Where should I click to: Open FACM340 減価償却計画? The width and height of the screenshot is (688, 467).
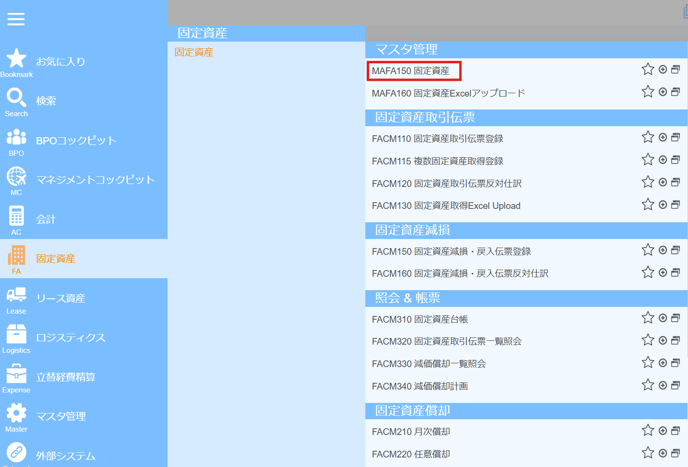[x=419, y=386]
